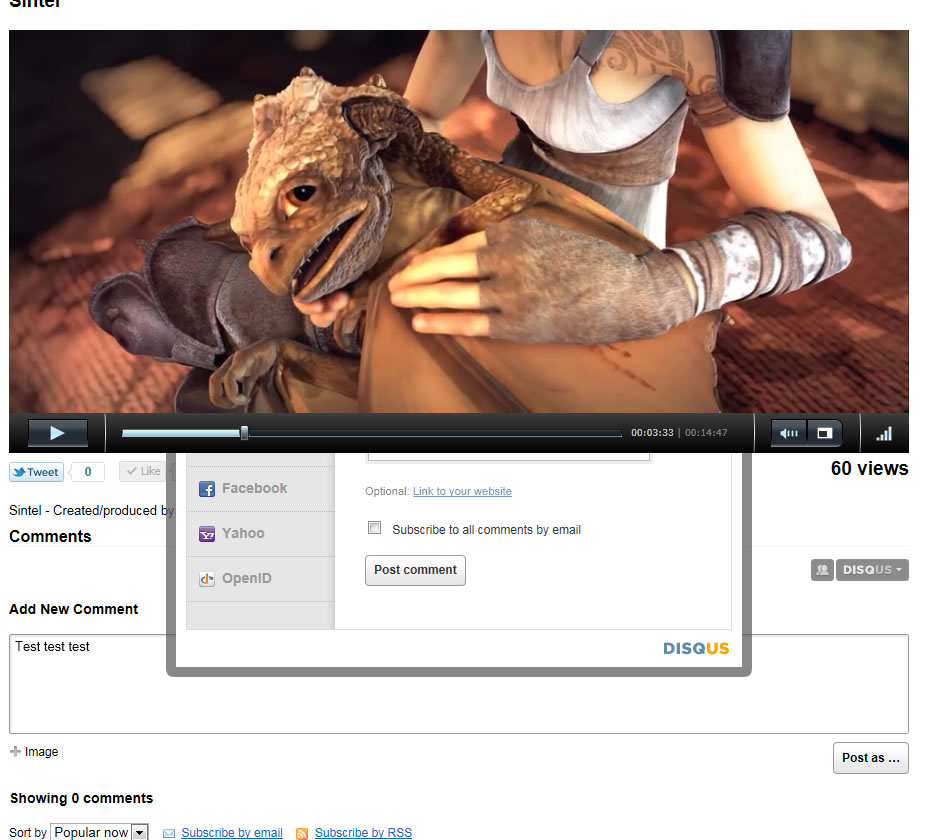Click Subscribe by RSS link
This screenshot has width=927, height=840.
point(363,832)
